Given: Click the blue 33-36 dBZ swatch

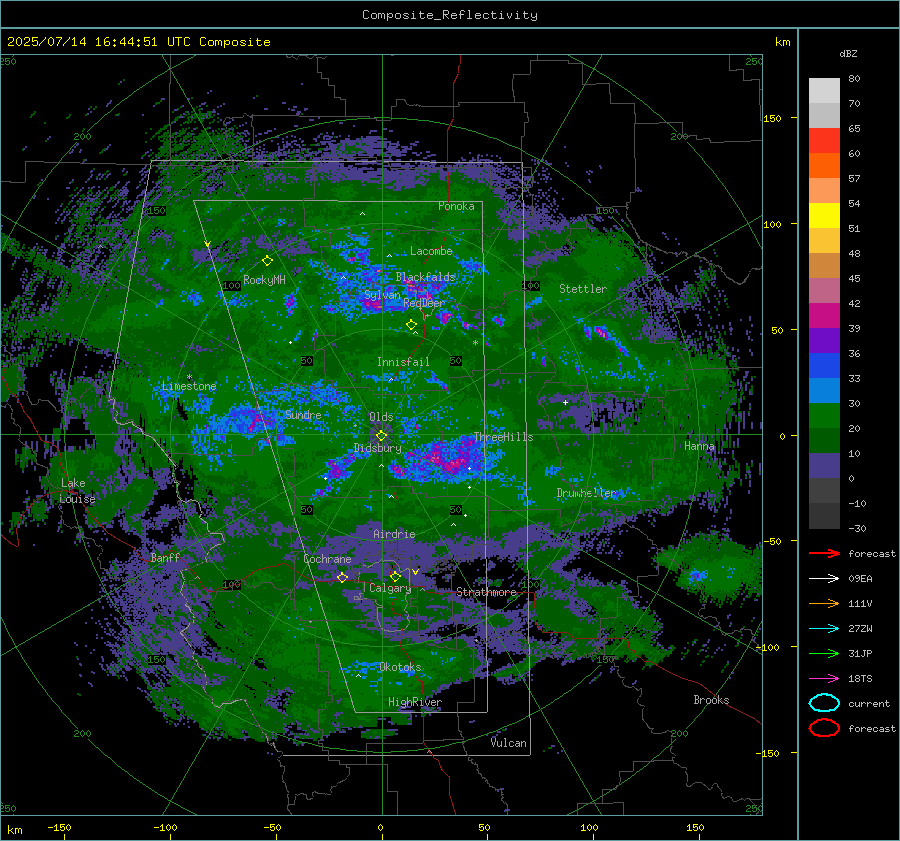Looking at the screenshot, I should [824, 366].
